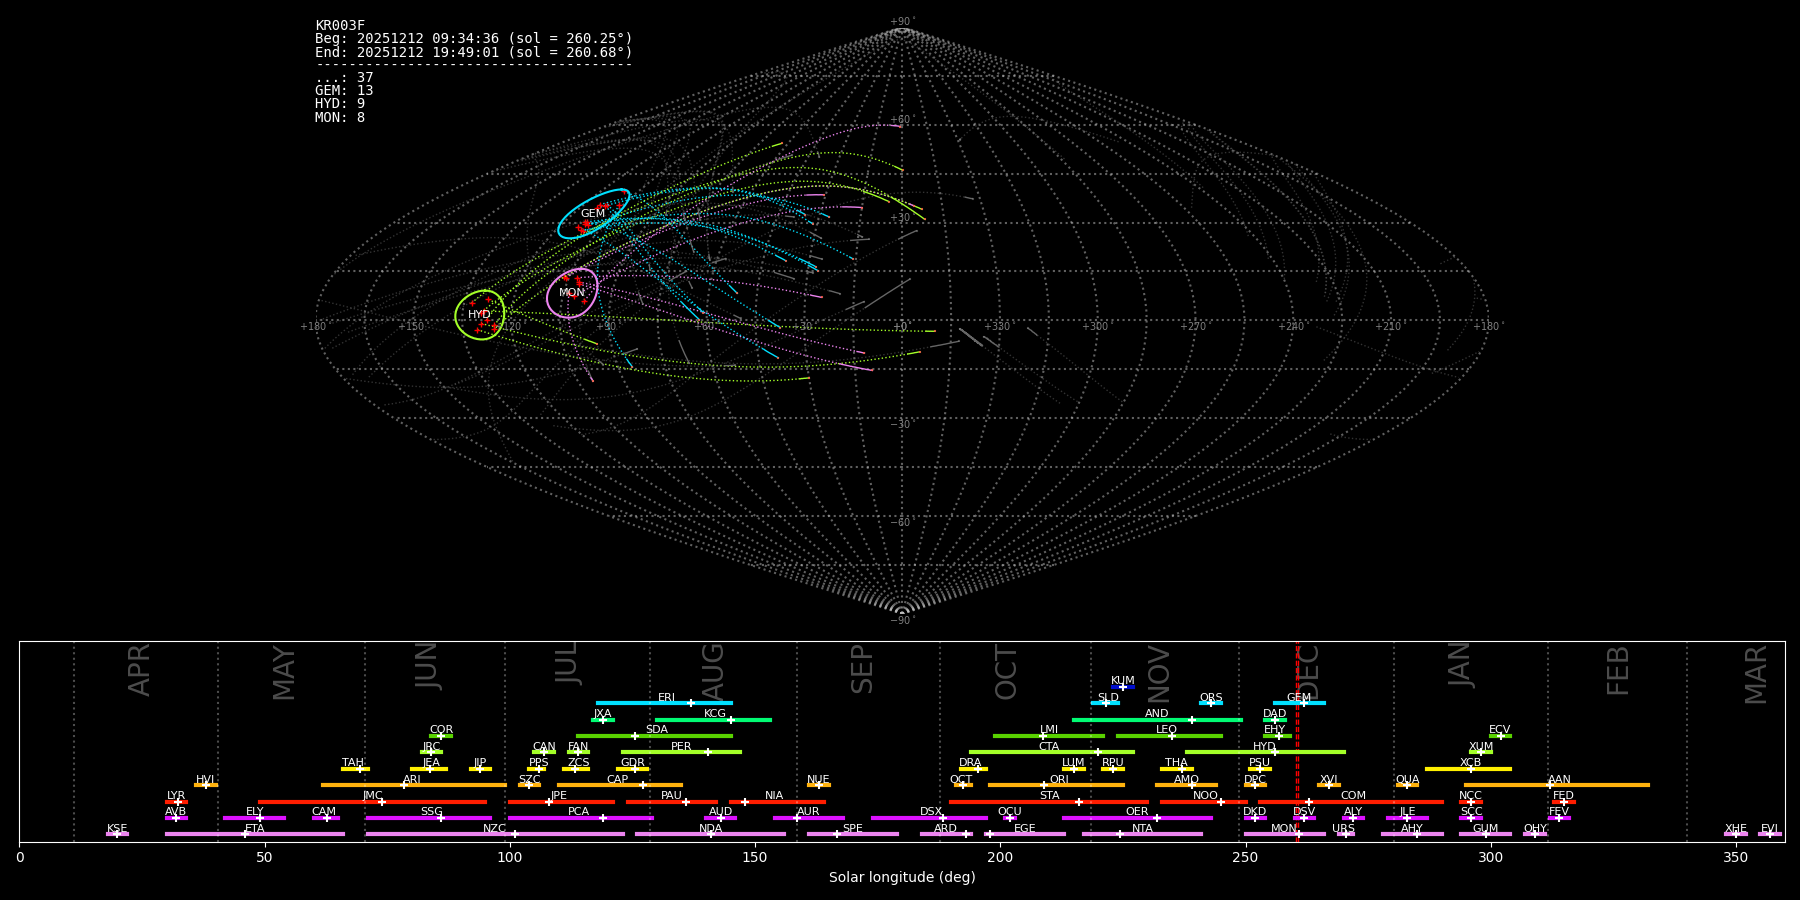Viewport: 1800px width, 900px height.
Task: Click the NDA shower bar label
Action: [710, 829]
